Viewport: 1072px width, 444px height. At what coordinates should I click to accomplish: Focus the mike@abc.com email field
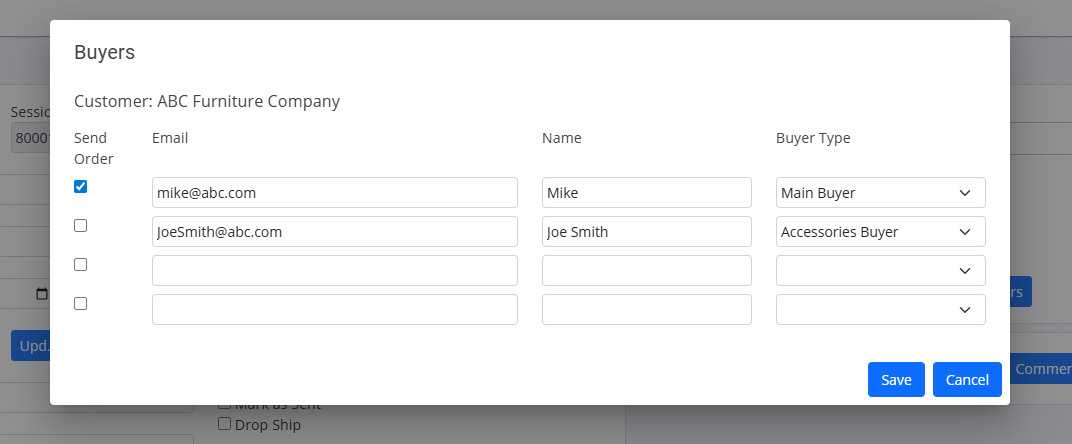pyautogui.click(x=335, y=192)
